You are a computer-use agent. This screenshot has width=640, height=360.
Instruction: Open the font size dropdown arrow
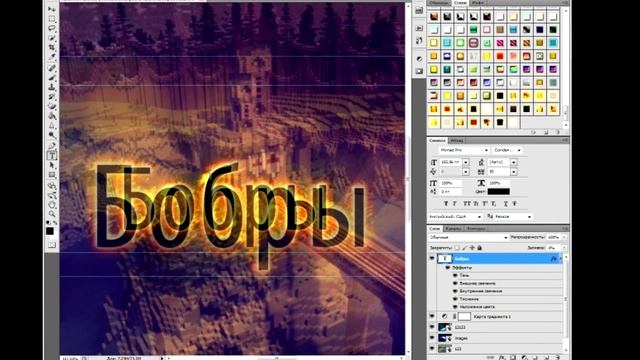pos(466,162)
